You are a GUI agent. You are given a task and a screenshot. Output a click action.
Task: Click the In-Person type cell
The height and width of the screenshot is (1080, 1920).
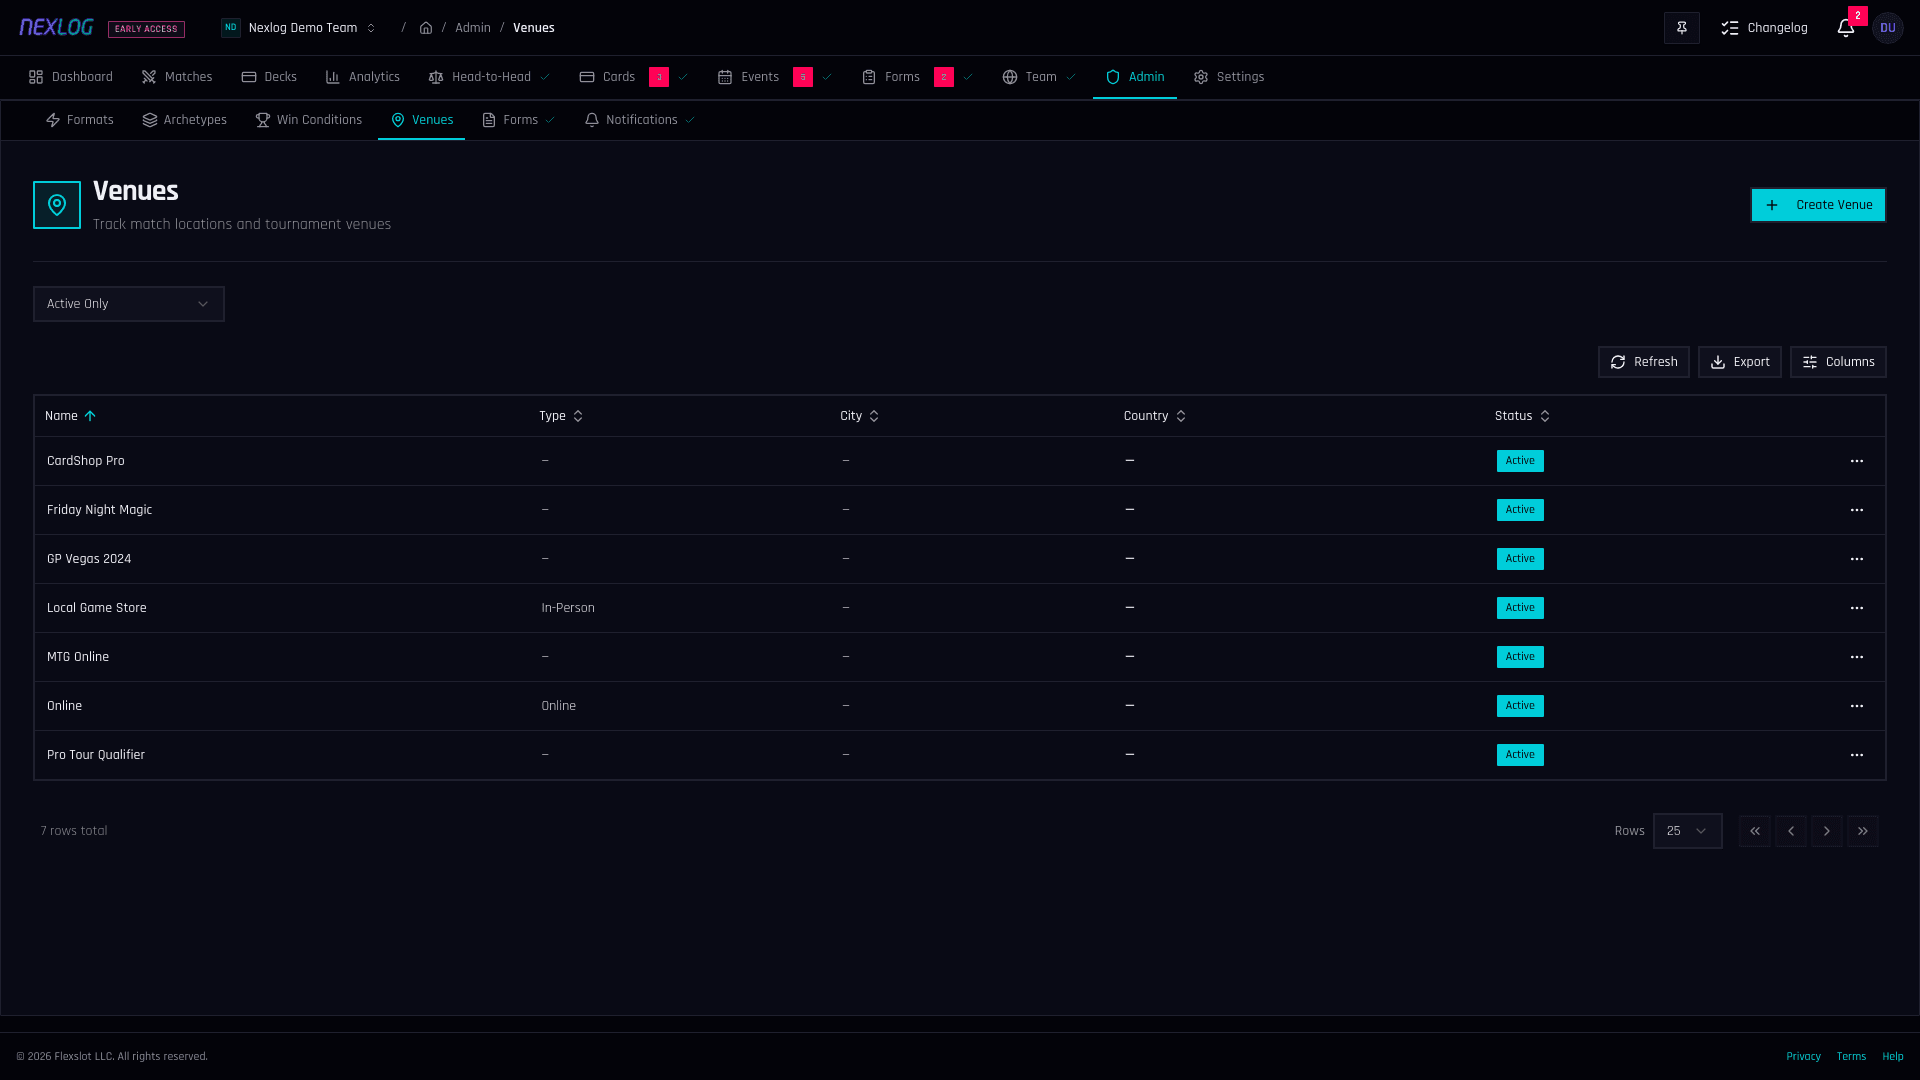[x=568, y=608]
